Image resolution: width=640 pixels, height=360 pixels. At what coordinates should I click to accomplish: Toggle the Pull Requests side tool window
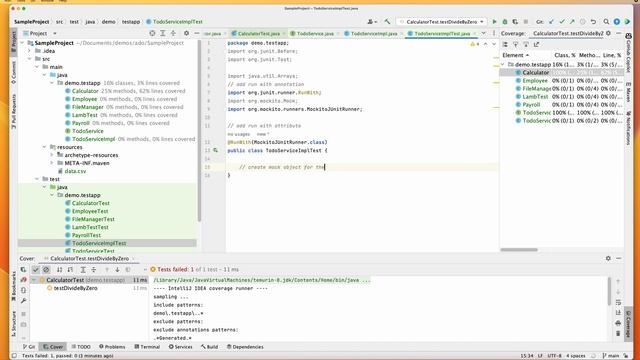[x=13, y=111]
